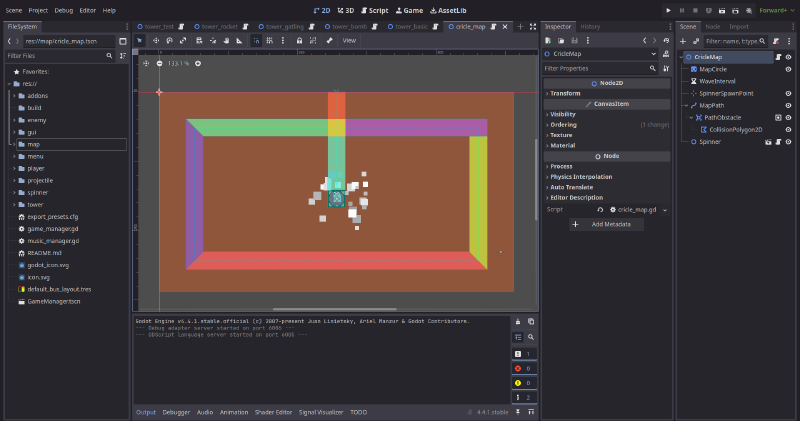
Task: Click the Filter Files search field
Action: pyautogui.click(x=60, y=56)
